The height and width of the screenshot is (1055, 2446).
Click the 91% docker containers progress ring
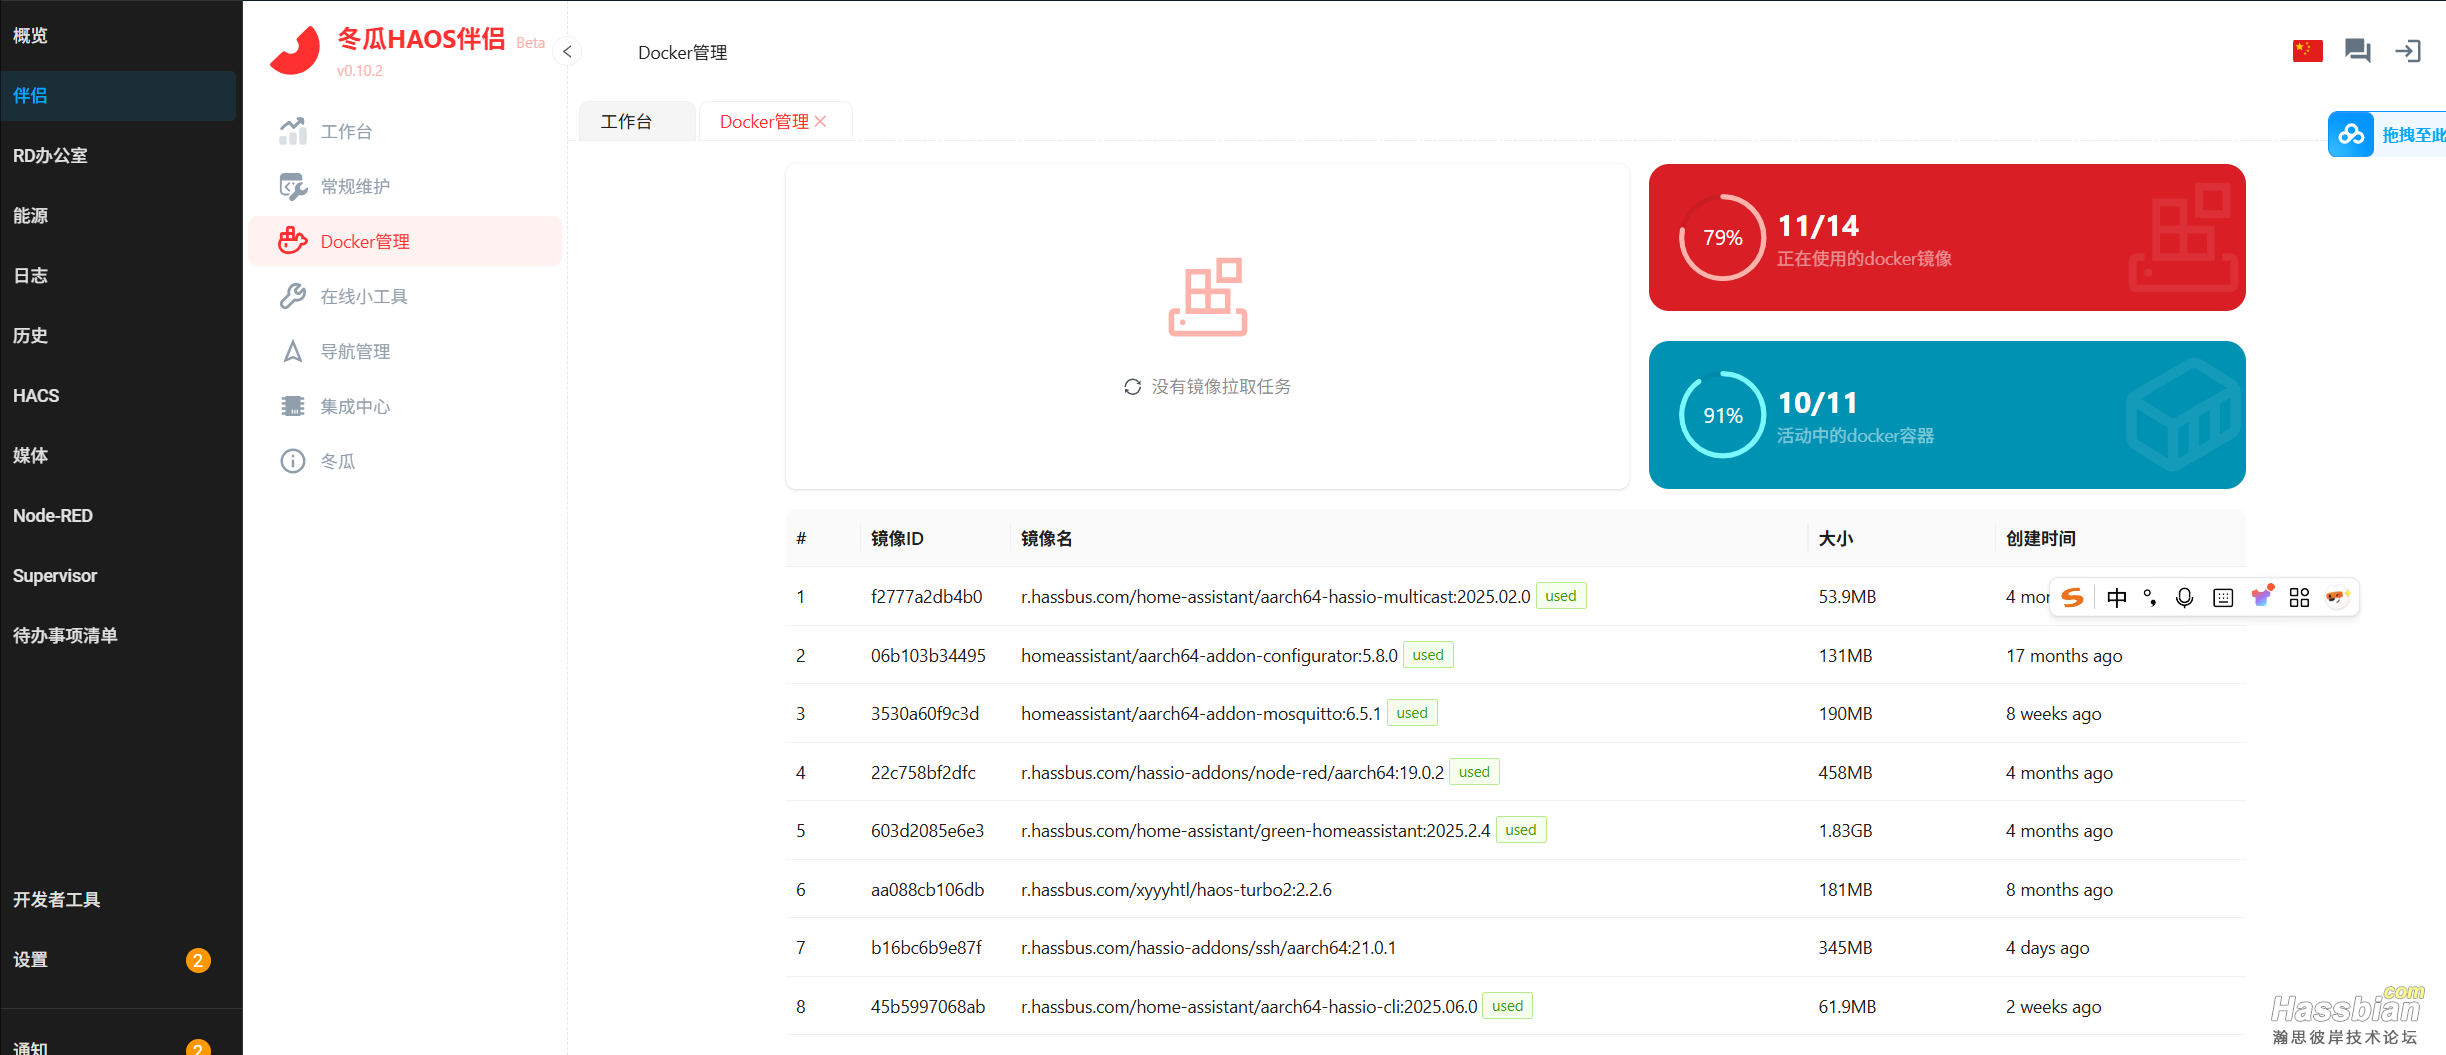click(1722, 415)
